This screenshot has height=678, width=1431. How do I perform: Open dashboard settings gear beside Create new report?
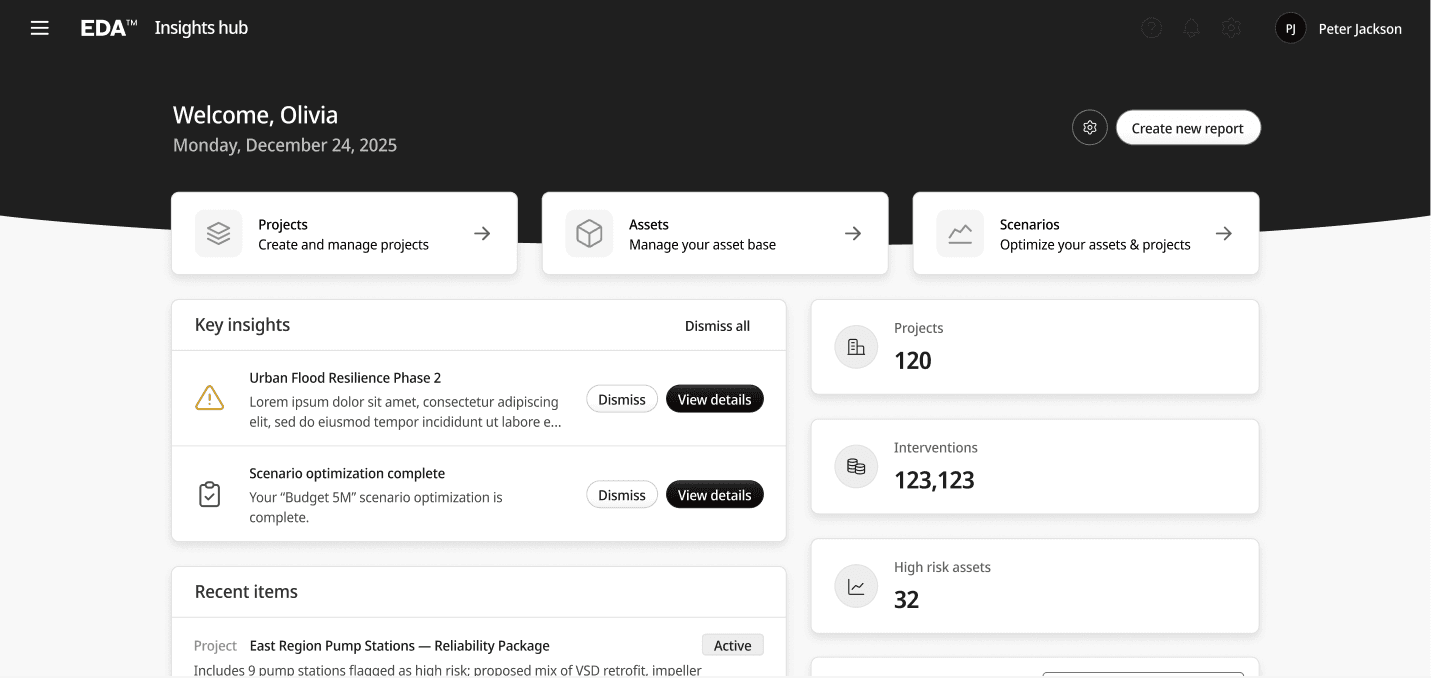[1090, 128]
